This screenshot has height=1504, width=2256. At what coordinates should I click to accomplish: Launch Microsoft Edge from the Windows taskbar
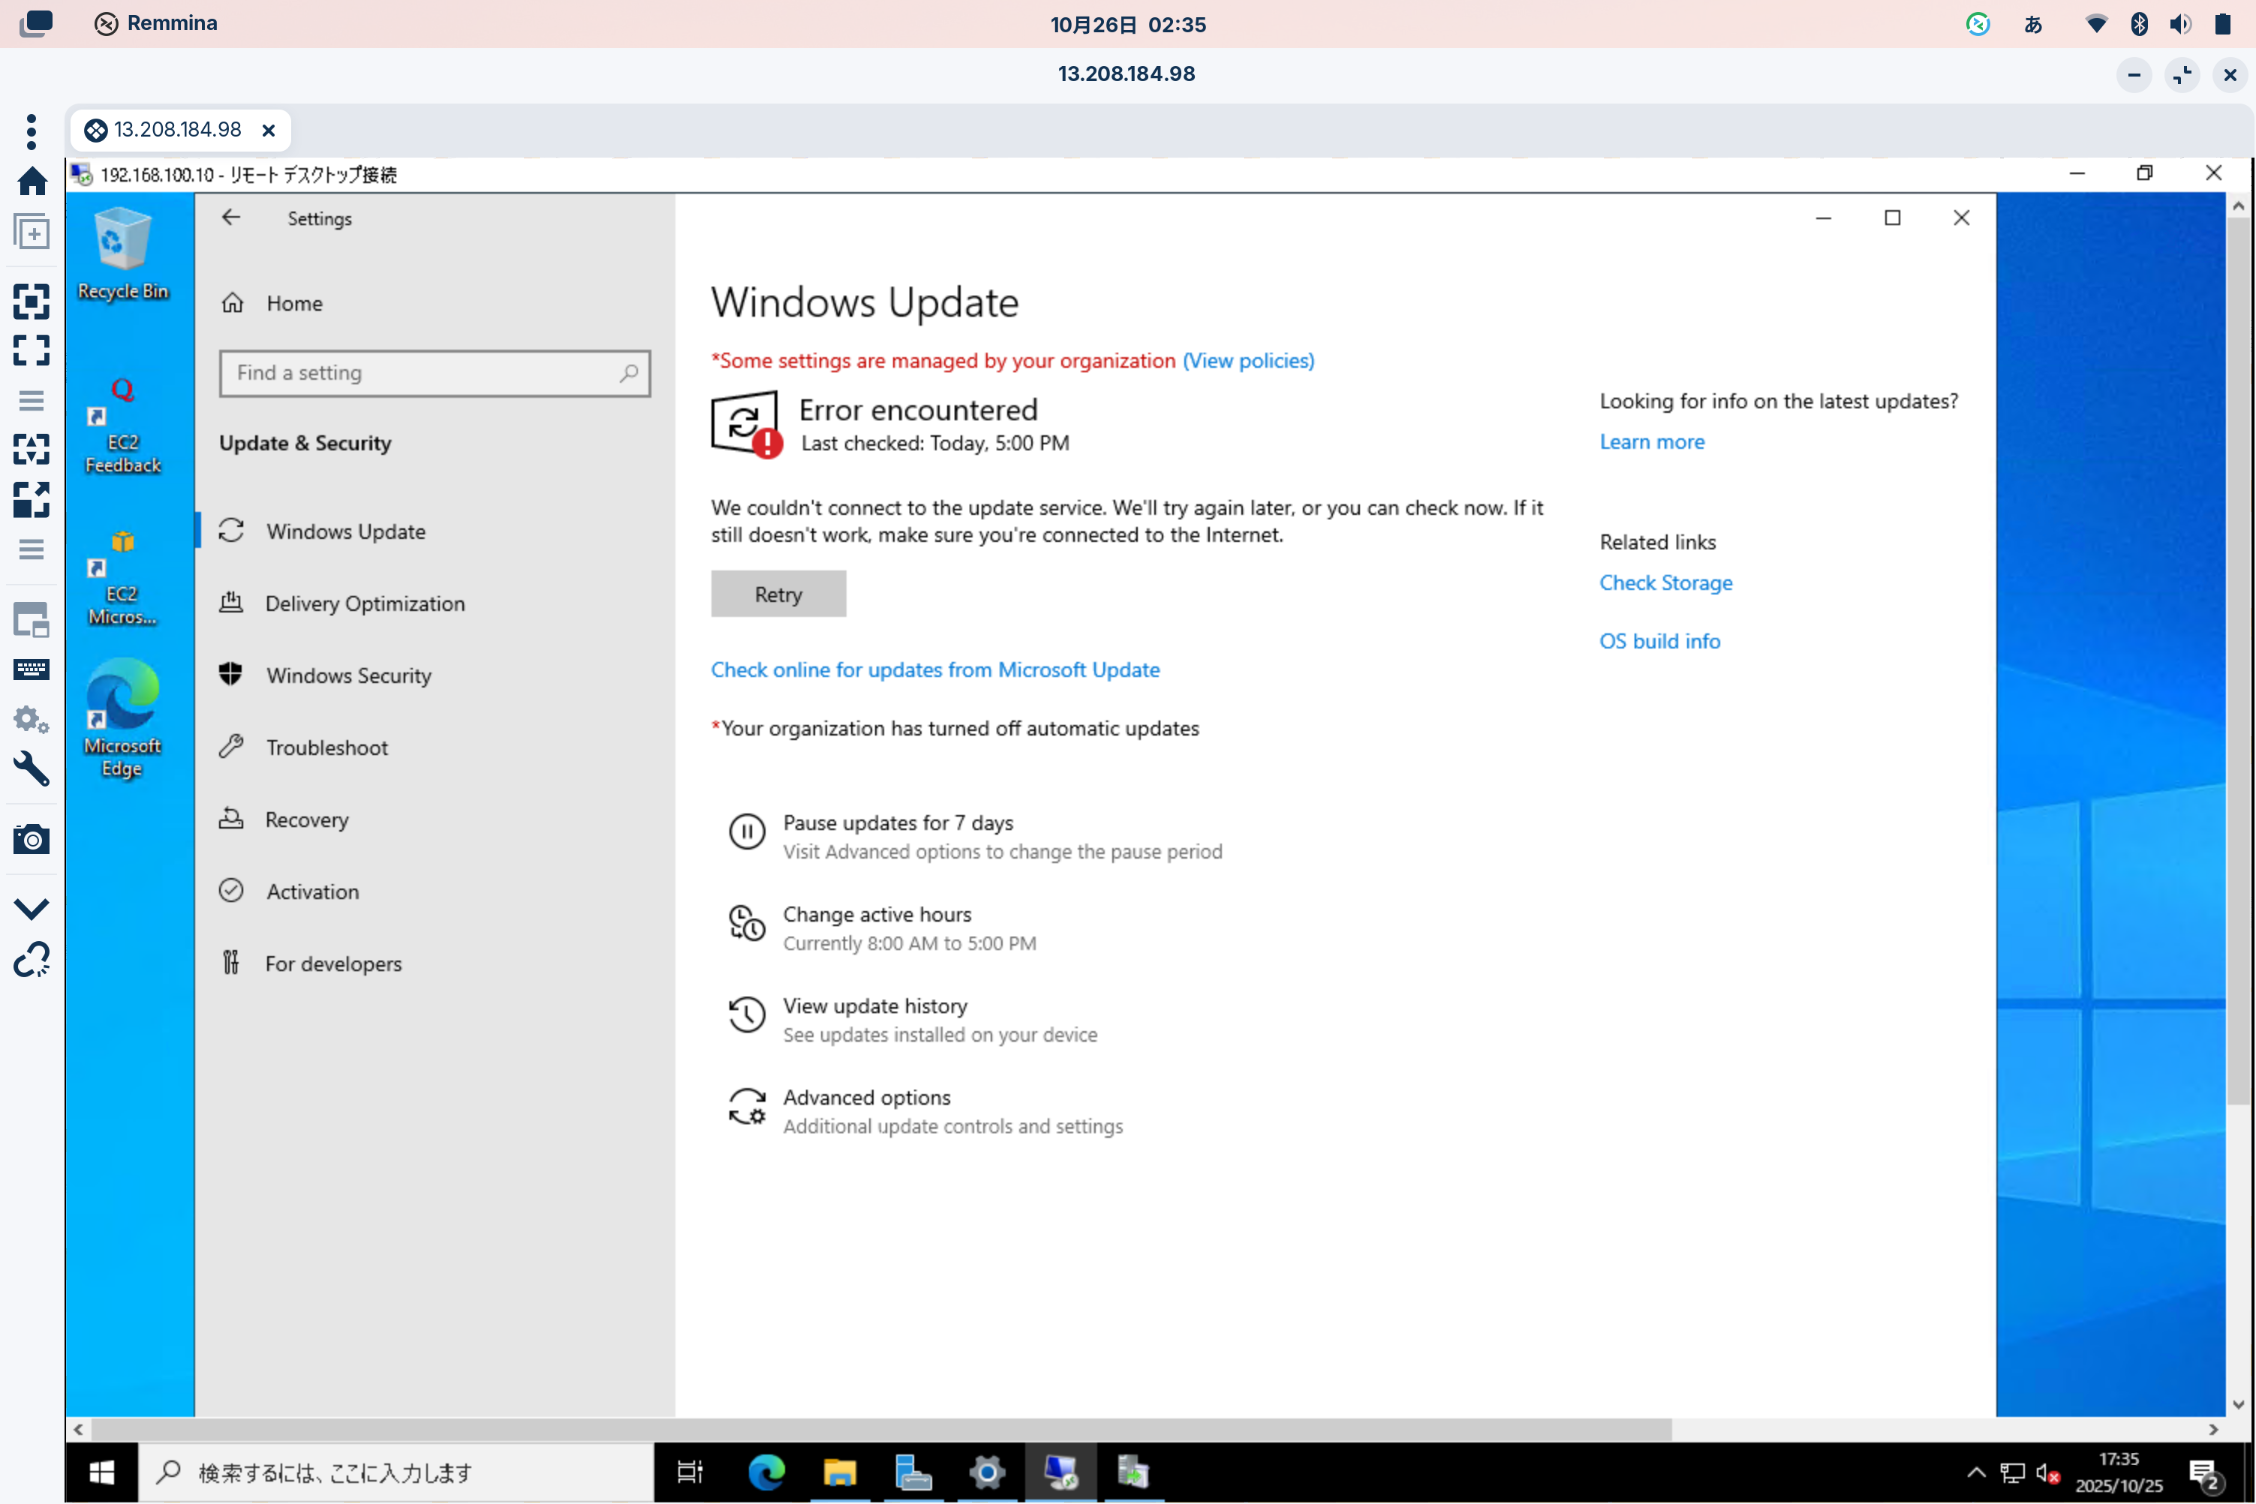[765, 1472]
